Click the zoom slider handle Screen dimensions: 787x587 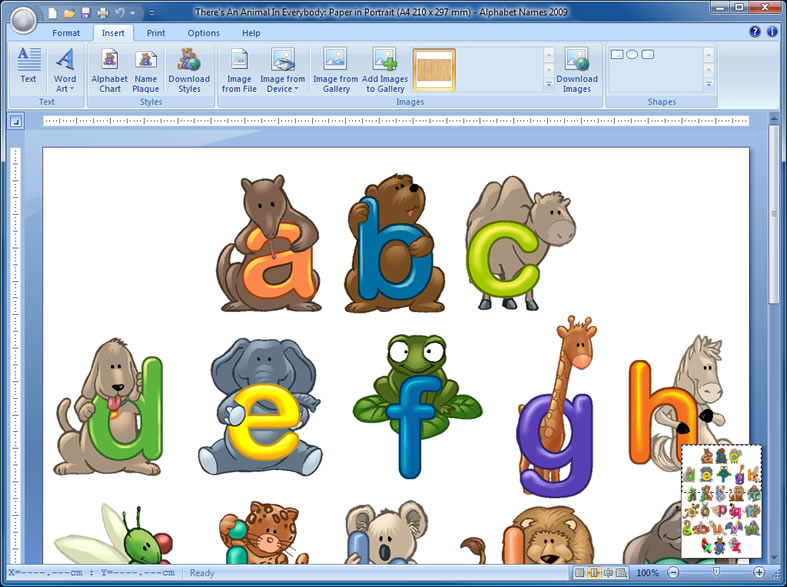[716, 572]
